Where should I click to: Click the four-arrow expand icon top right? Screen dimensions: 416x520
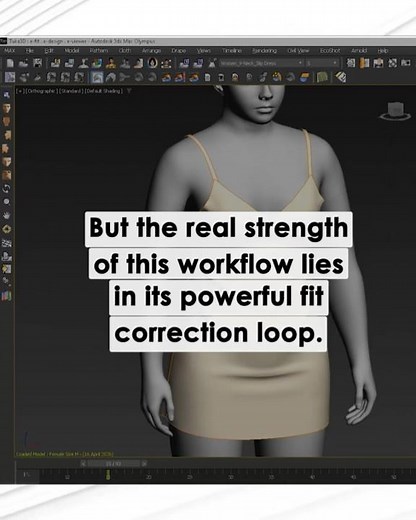click(392, 63)
